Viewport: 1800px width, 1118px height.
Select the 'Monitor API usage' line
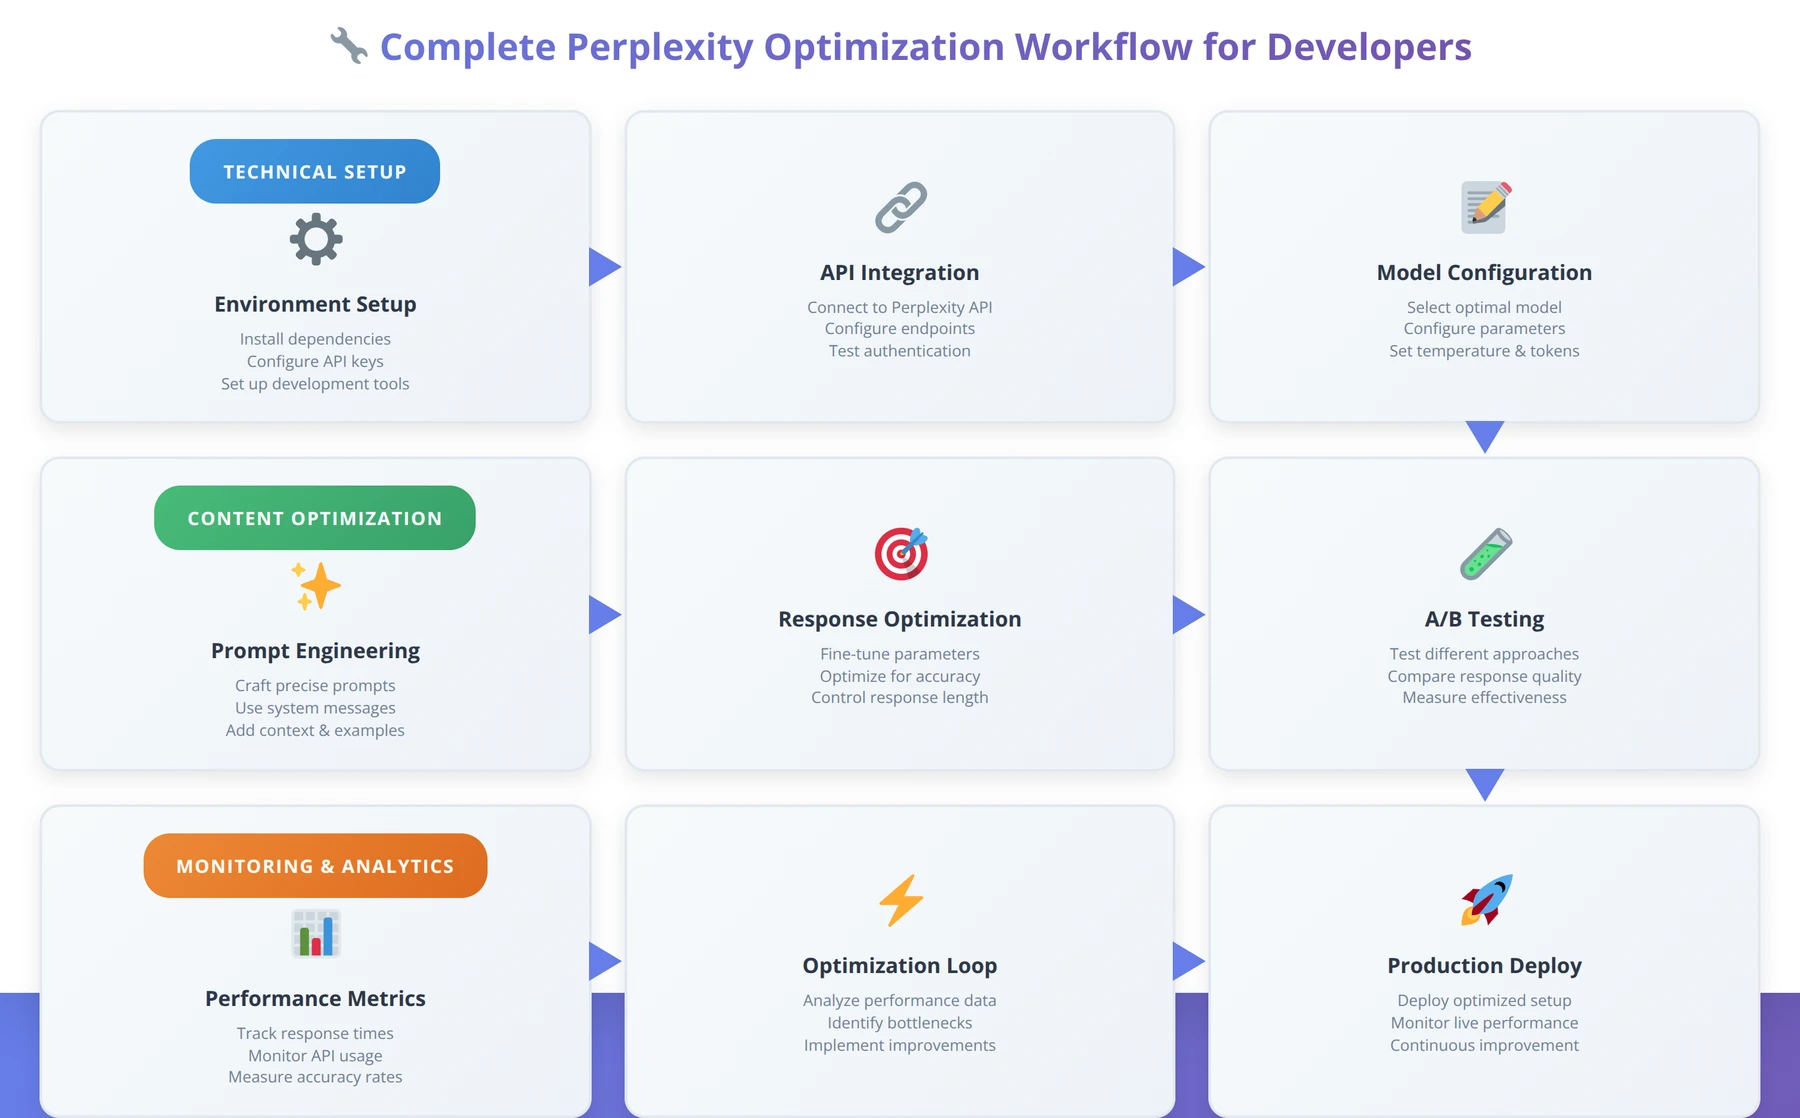click(x=315, y=1055)
